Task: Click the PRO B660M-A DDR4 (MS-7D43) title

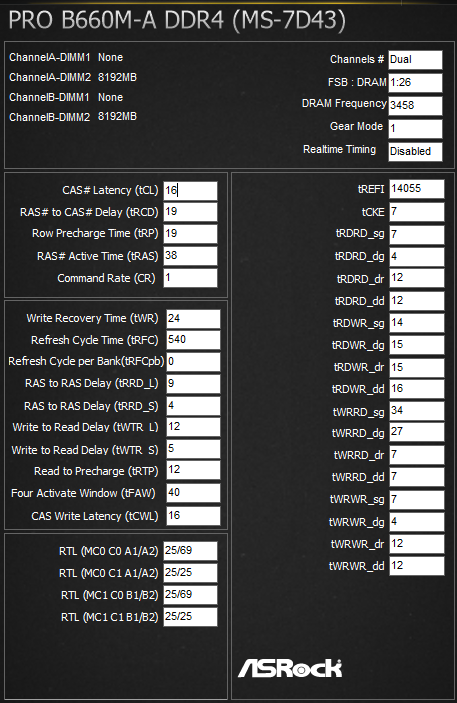Action: pos(177,21)
